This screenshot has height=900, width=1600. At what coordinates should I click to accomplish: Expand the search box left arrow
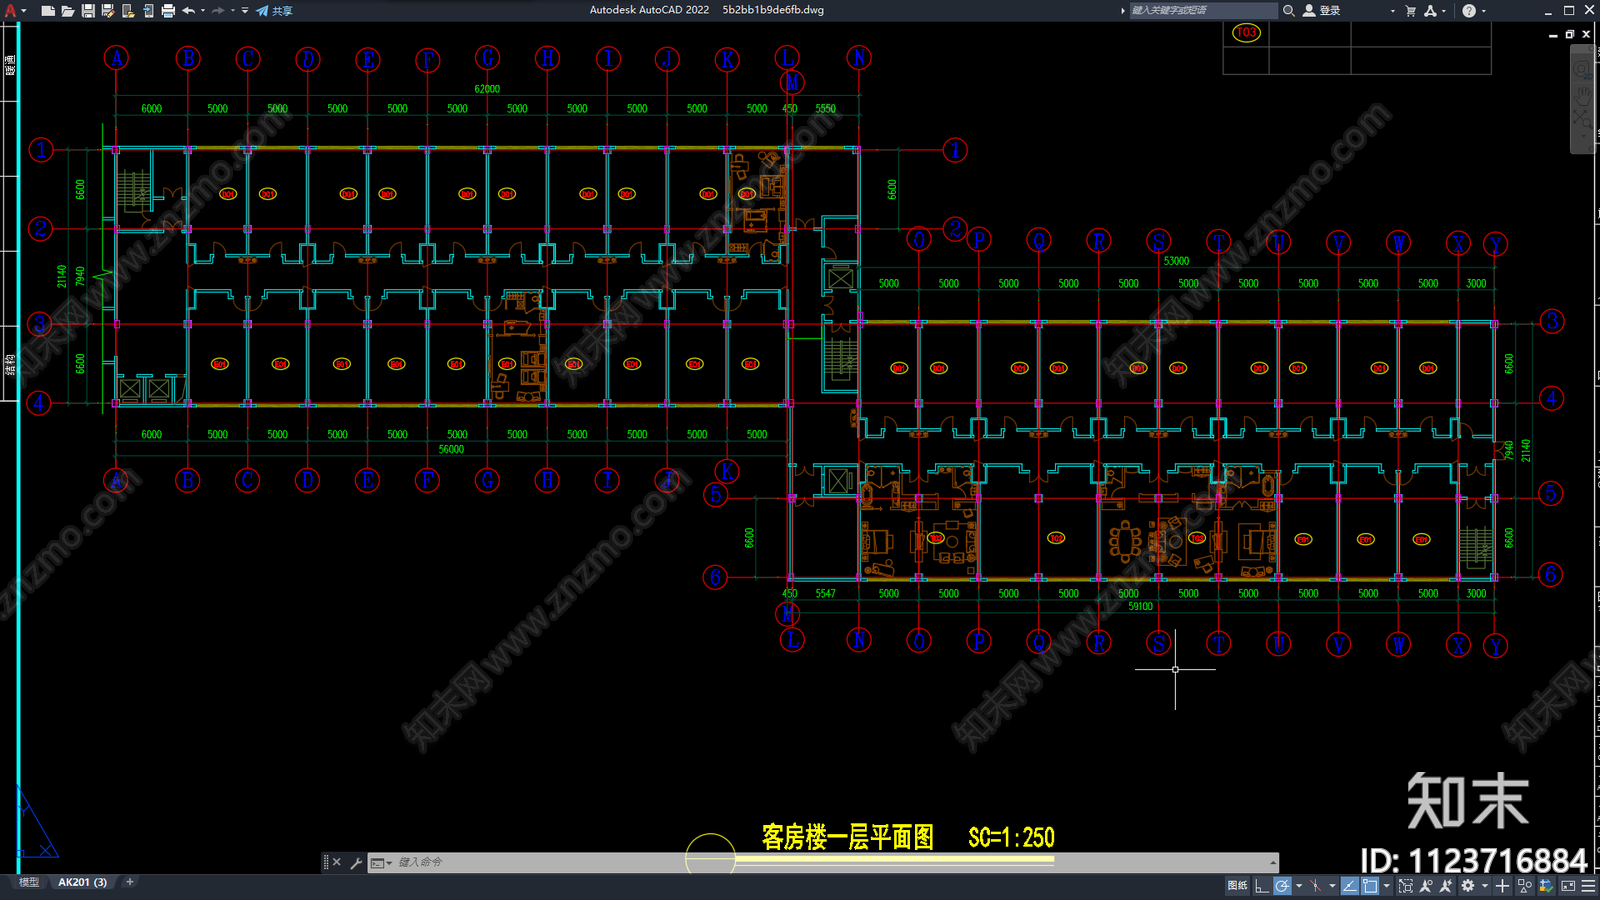(1122, 10)
